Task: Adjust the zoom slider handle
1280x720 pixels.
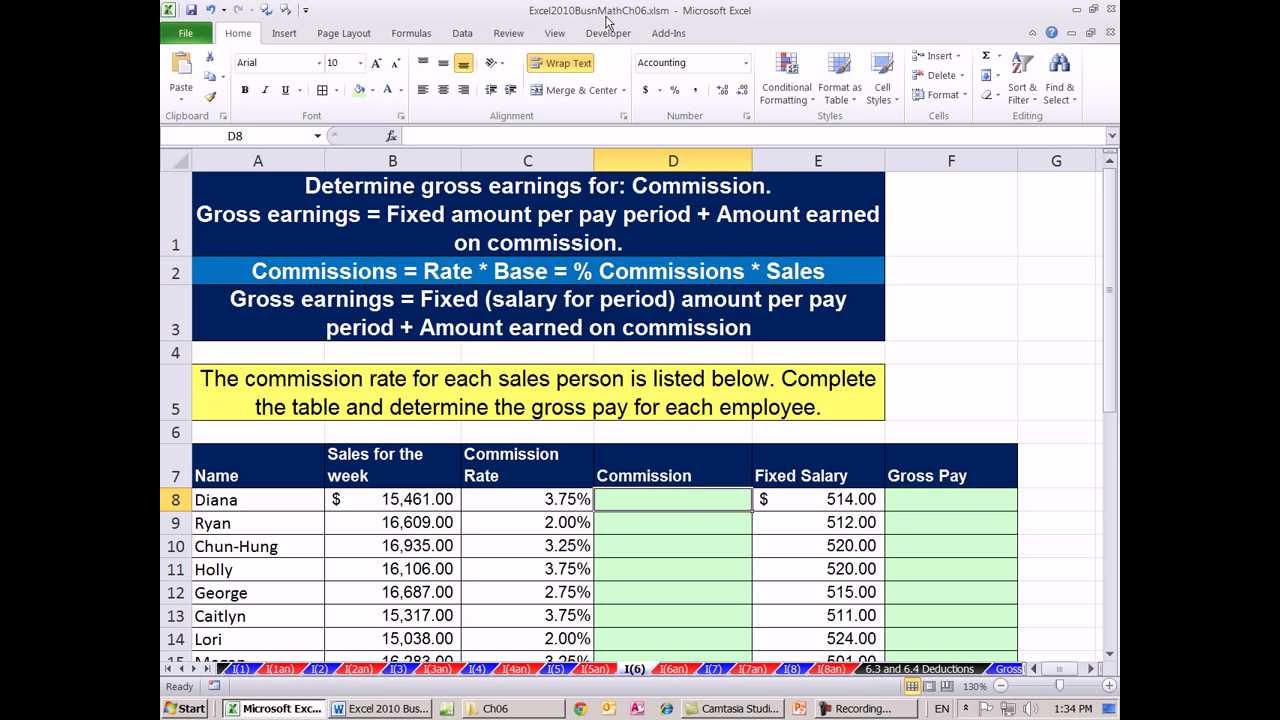Action: (1059, 686)
